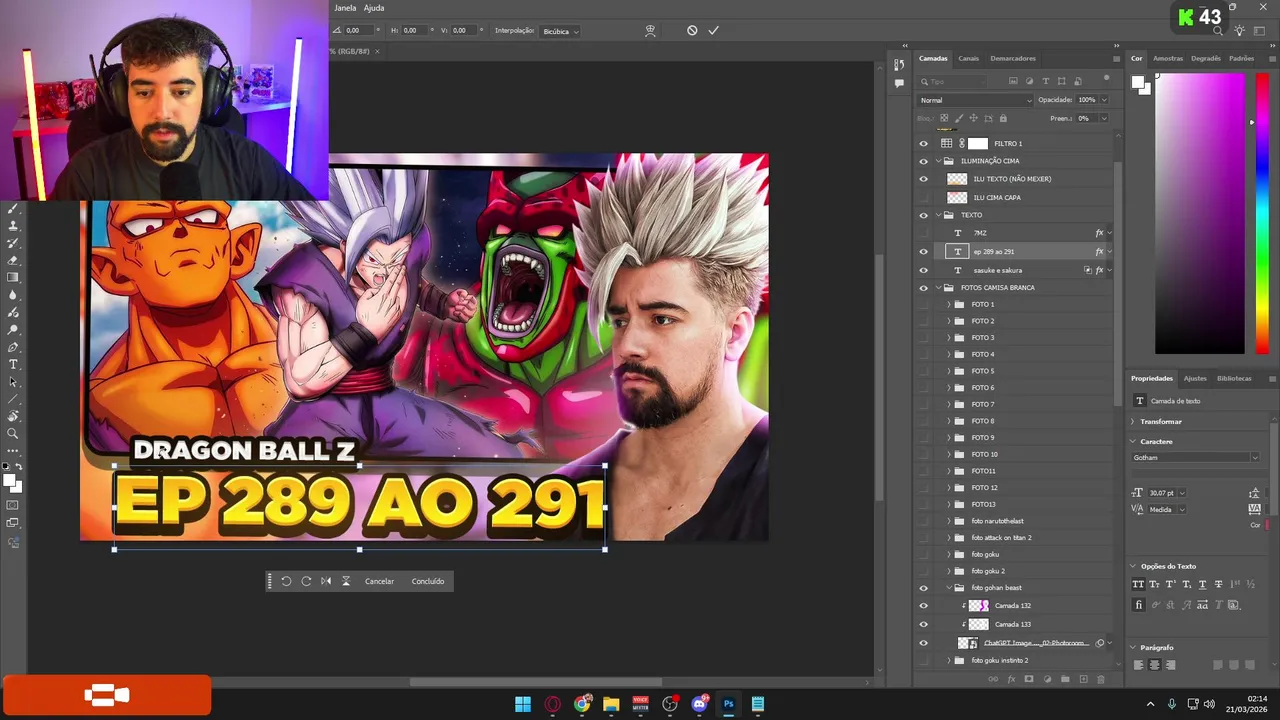The image size is (1280, 720).
Task: Click the font size 30,07 pt field
Action: click(1162, 493)
